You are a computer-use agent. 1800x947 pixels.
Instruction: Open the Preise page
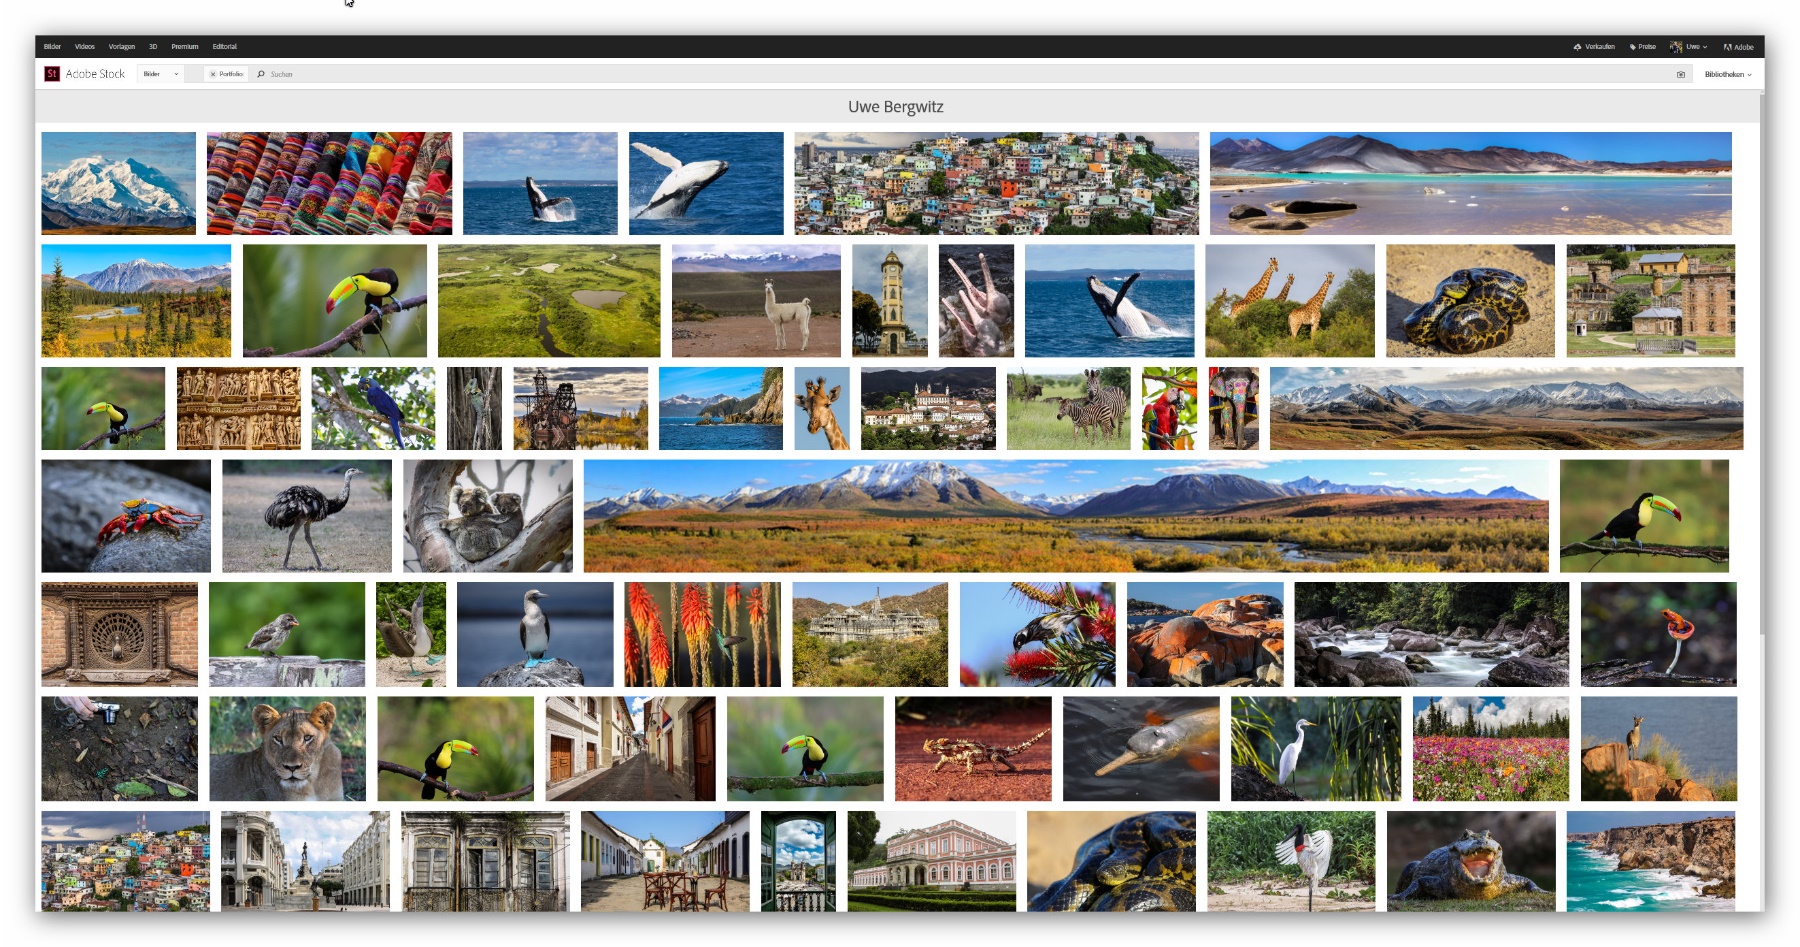[1645, 46]
